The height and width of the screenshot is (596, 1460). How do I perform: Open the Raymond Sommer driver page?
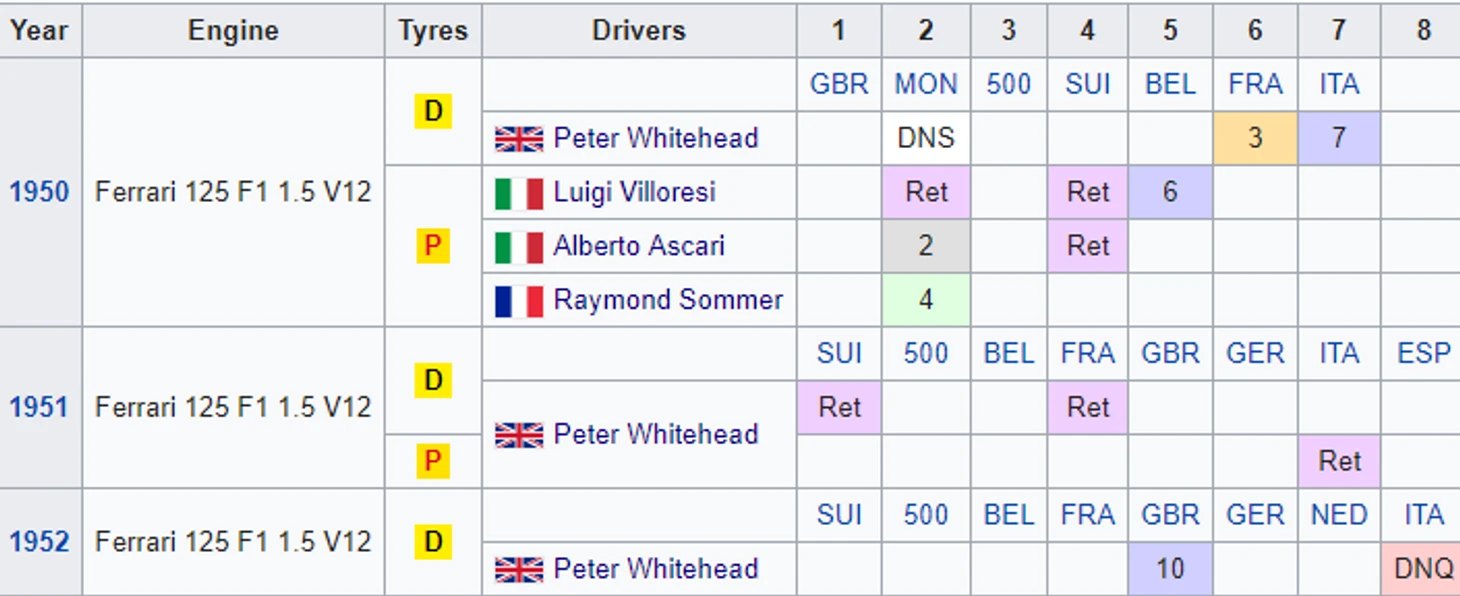(x=668, y=300)
